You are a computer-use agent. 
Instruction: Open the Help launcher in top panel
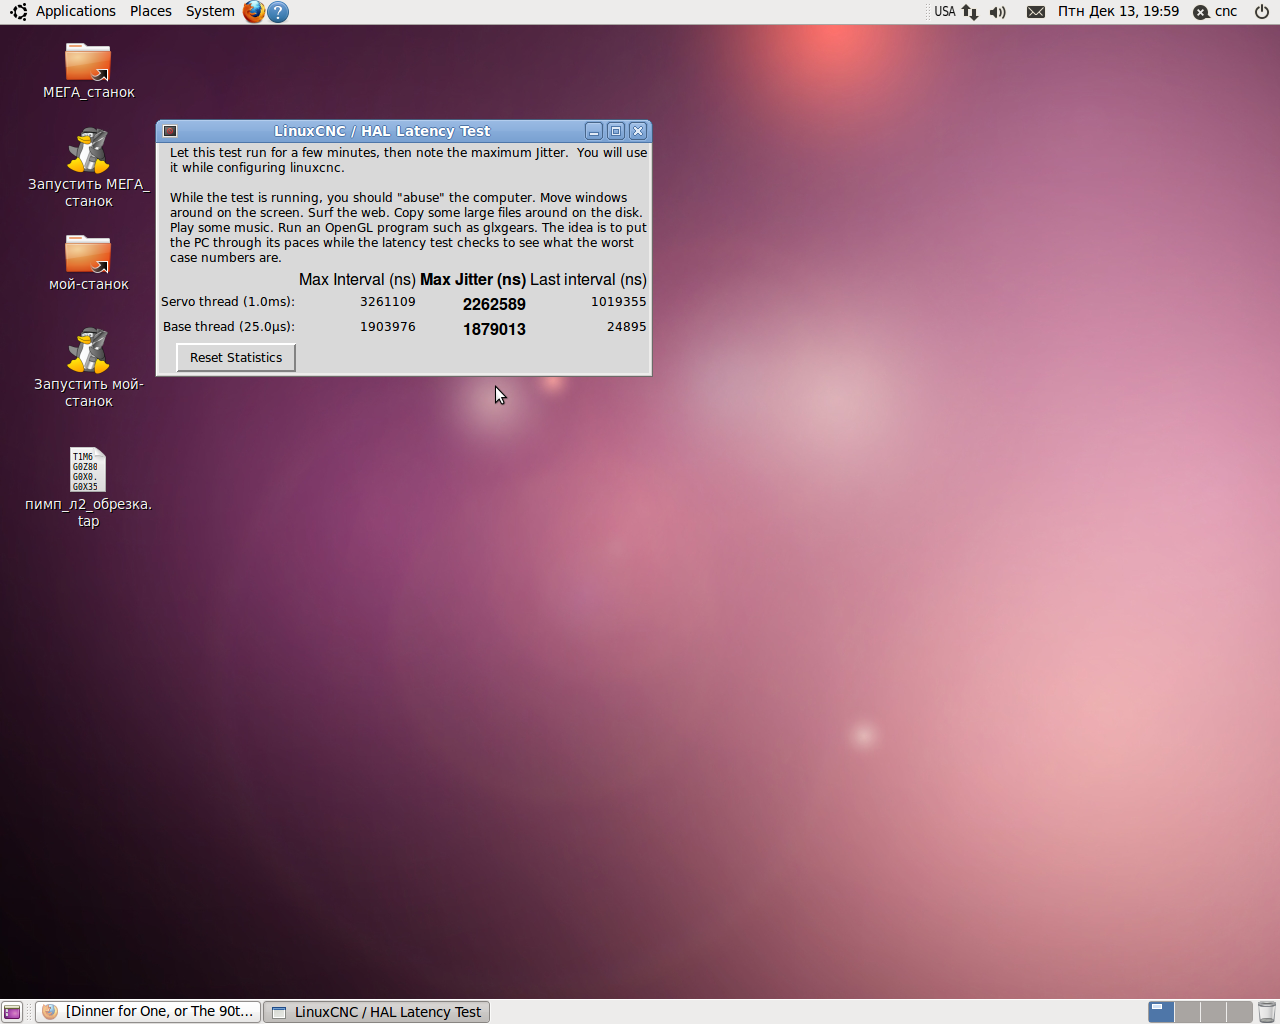(278, 12)
